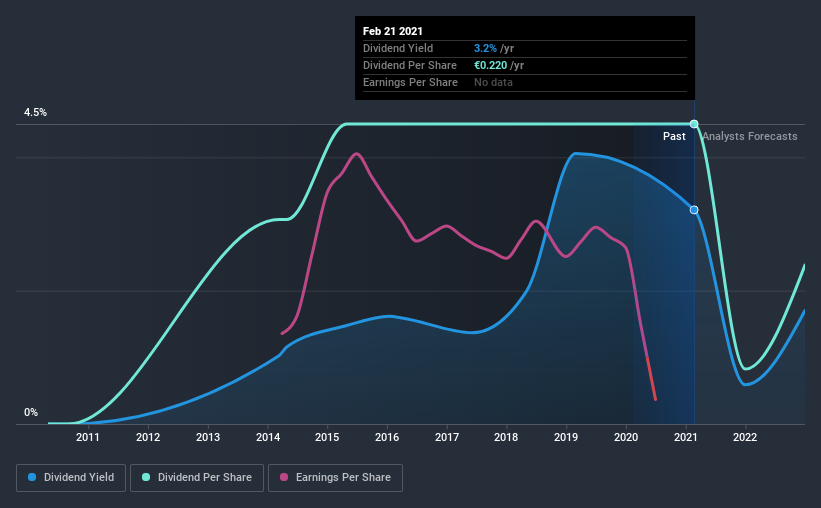Click the Feb 21 2021 tooltip header

[x=393, y=31]
